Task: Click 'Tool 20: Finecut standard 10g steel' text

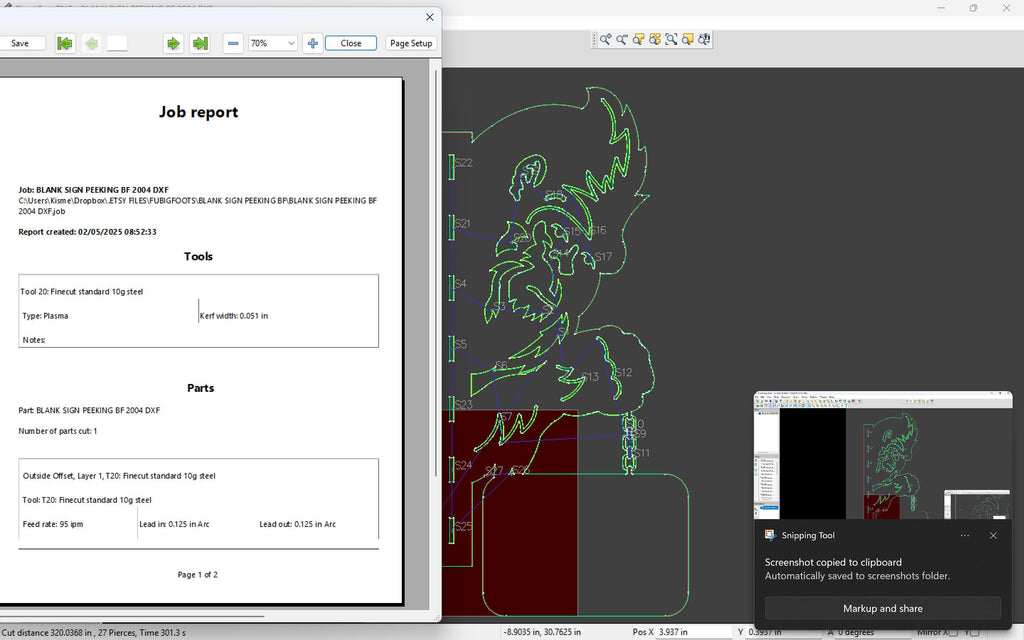Action: pos(82,292)
